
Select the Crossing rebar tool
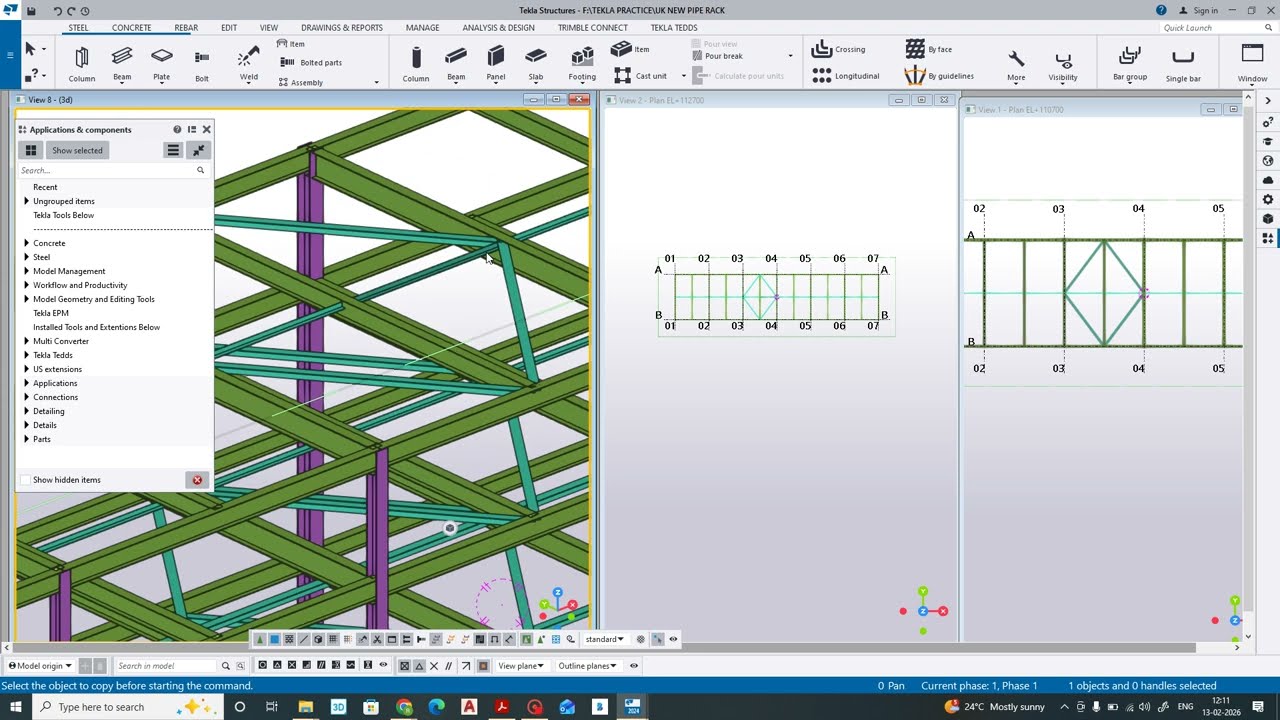tap(838, 49)
